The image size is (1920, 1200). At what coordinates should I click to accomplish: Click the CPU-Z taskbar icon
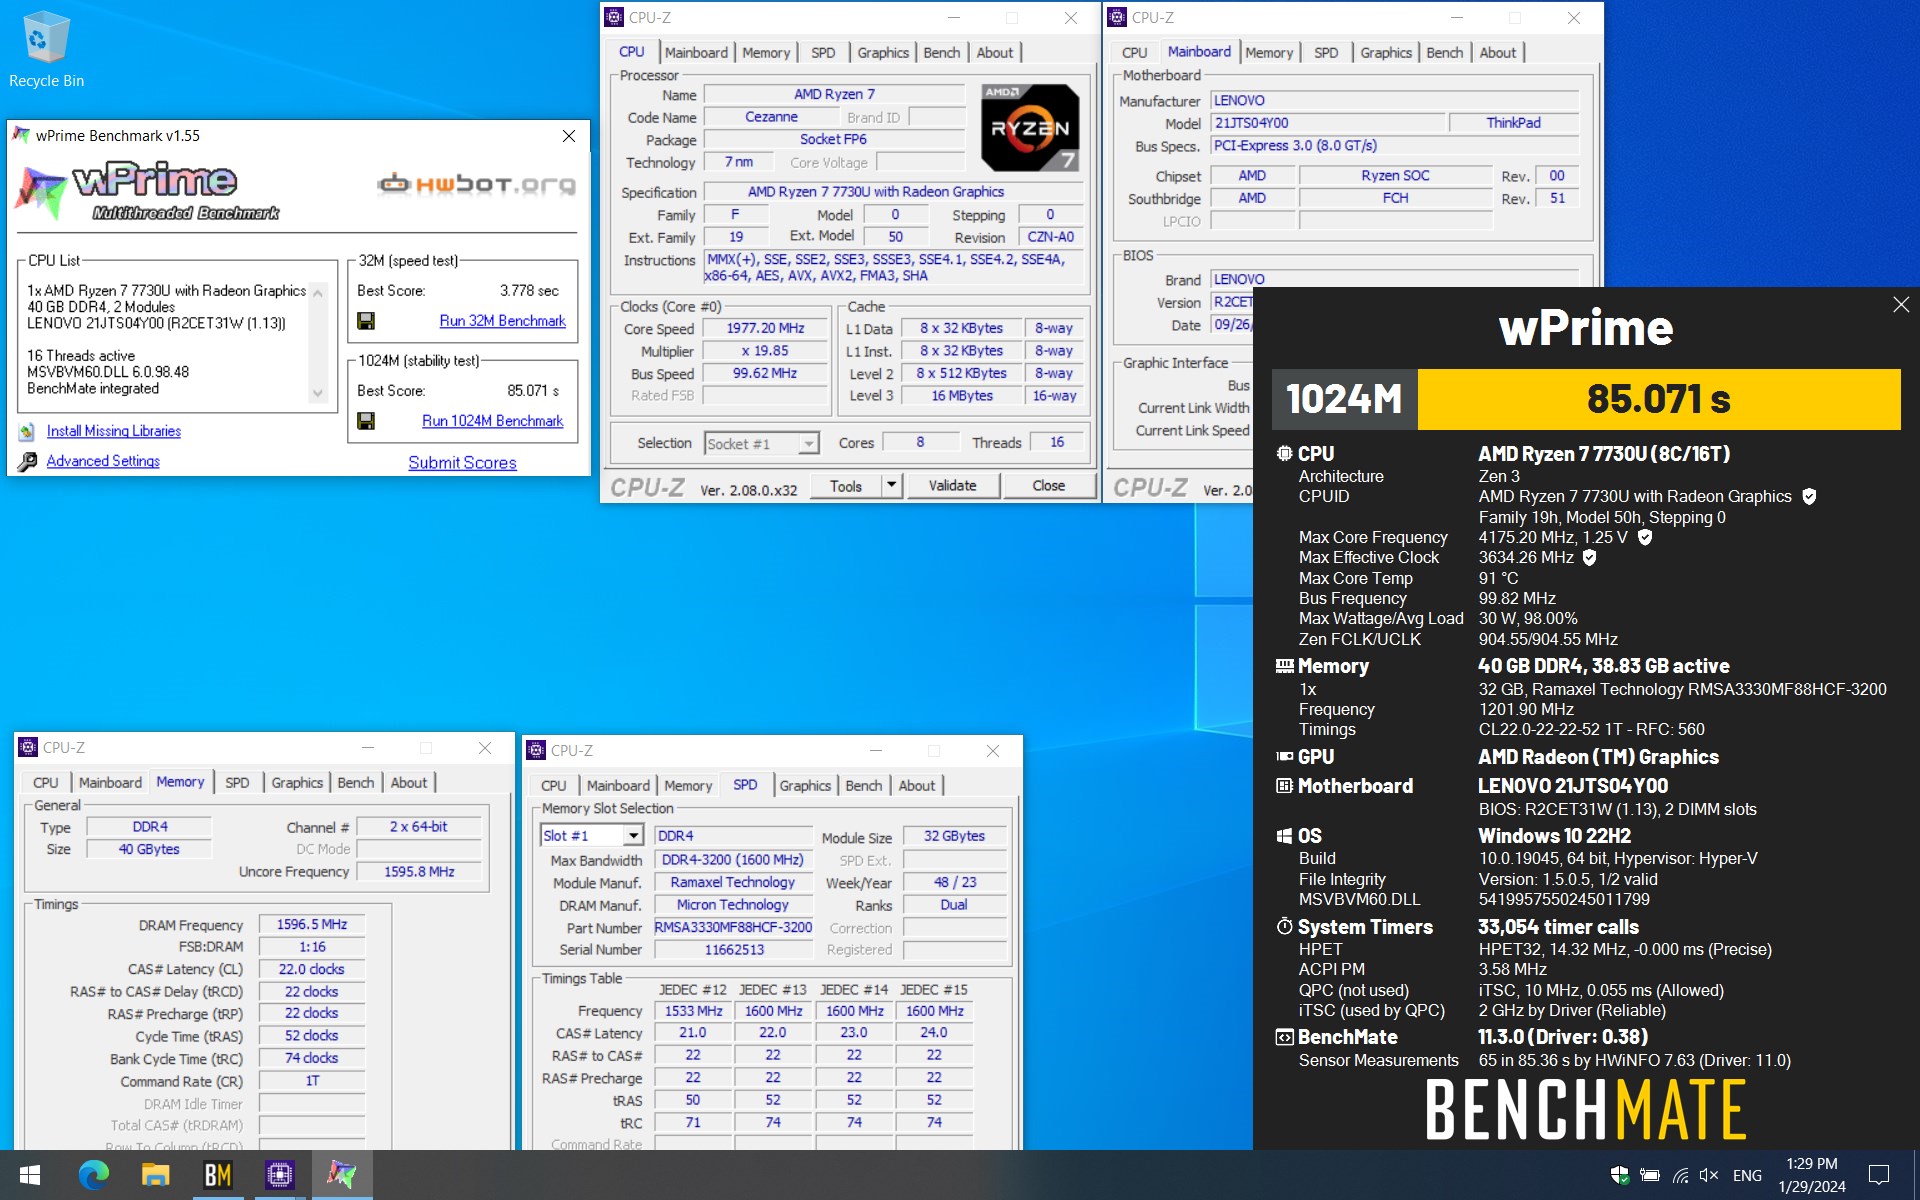click(279, 1175)
